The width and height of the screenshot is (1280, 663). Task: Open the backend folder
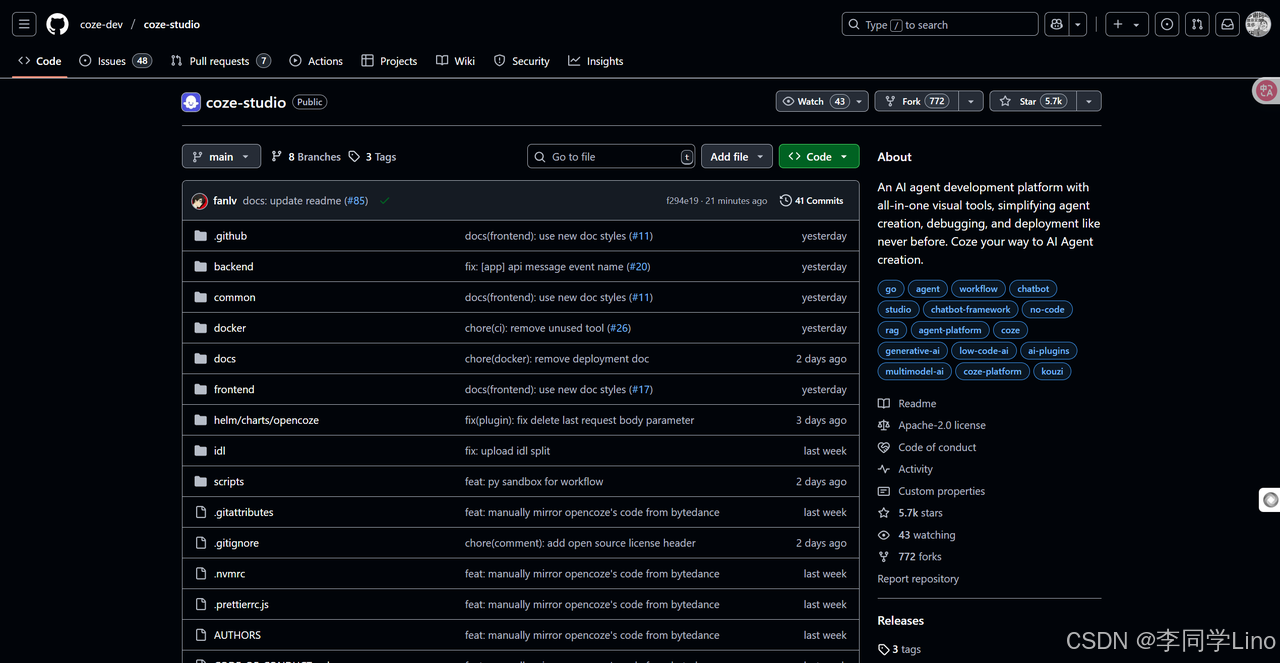point(233,267)
